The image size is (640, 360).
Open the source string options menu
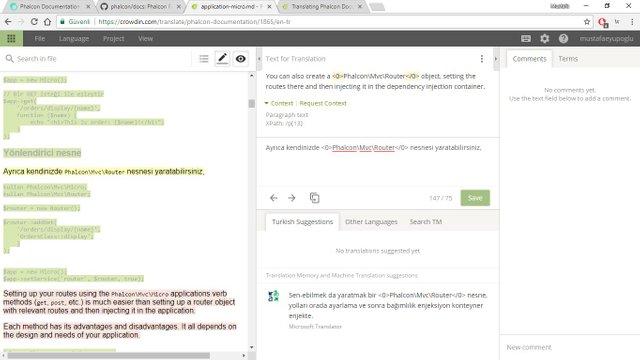(482, 59)
